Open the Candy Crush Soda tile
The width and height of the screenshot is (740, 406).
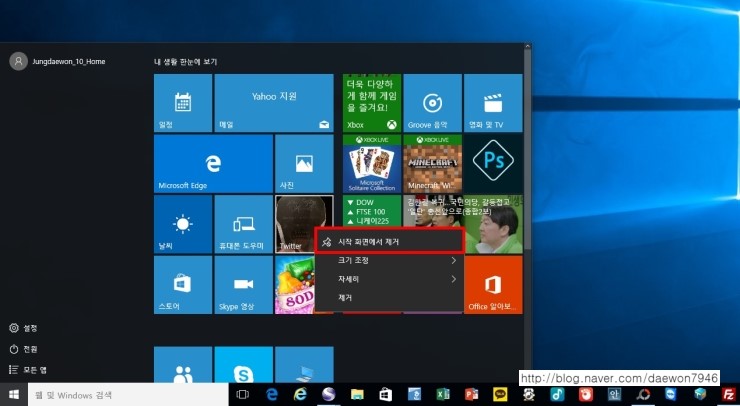coord(294,285)
